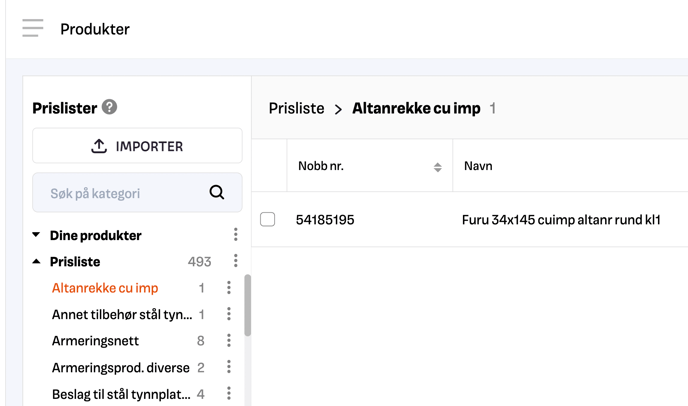Click Prisliste breadcrumb link
688x406 pixels.
[296, 108]
